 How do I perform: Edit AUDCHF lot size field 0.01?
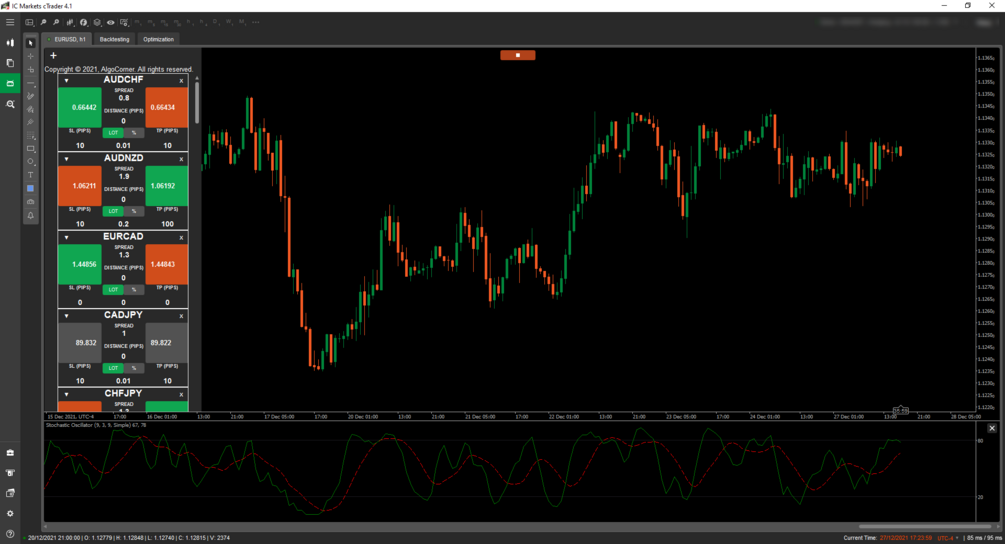coord(123,145)
